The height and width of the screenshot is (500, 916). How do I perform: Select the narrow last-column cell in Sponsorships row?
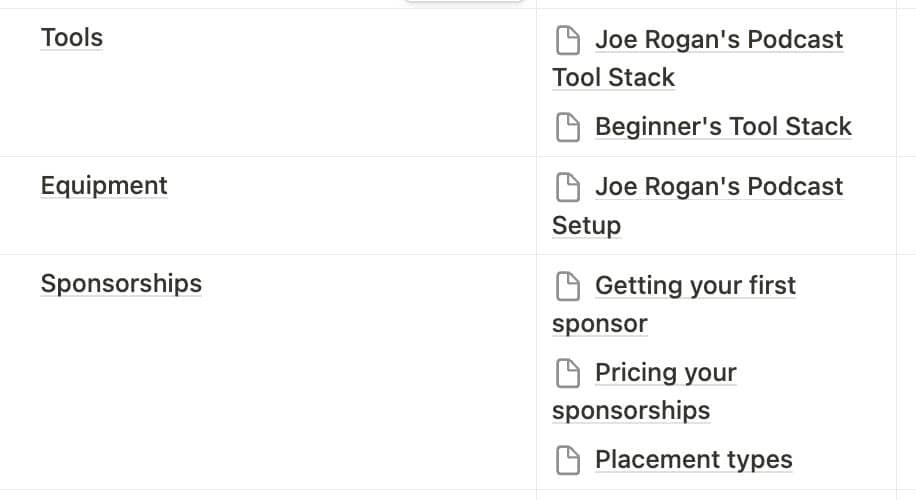pos(906,372)
